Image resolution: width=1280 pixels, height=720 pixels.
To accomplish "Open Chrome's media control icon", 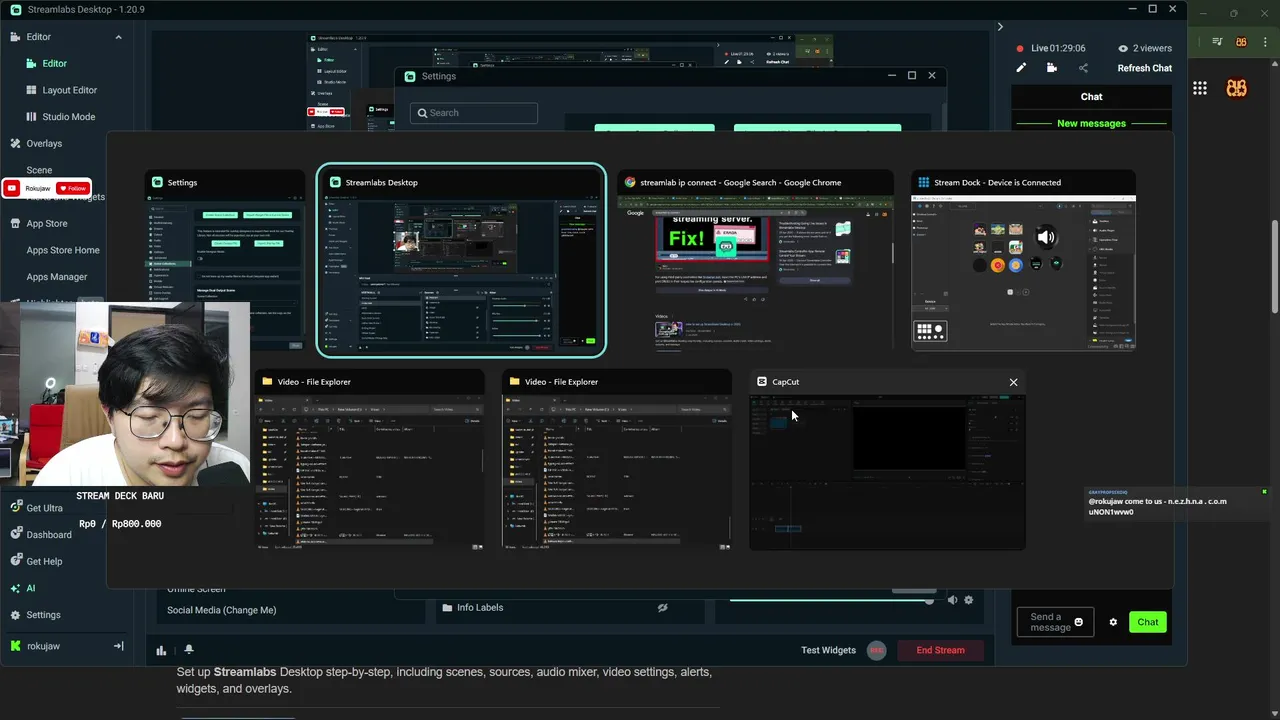I will coord(1217,42).
